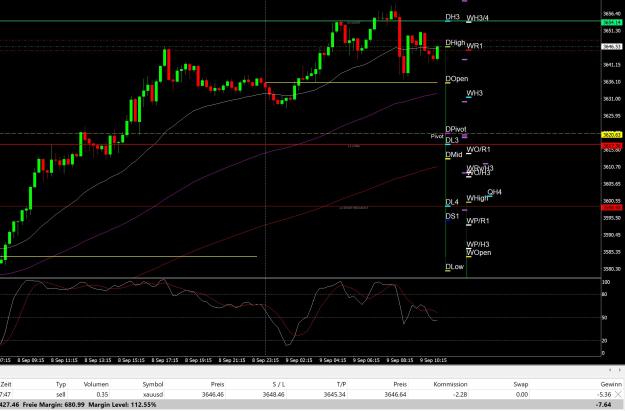Screen dimensions: 625x411
Task: Select the WO/R1 level label
Action: (x=478, y=150)
